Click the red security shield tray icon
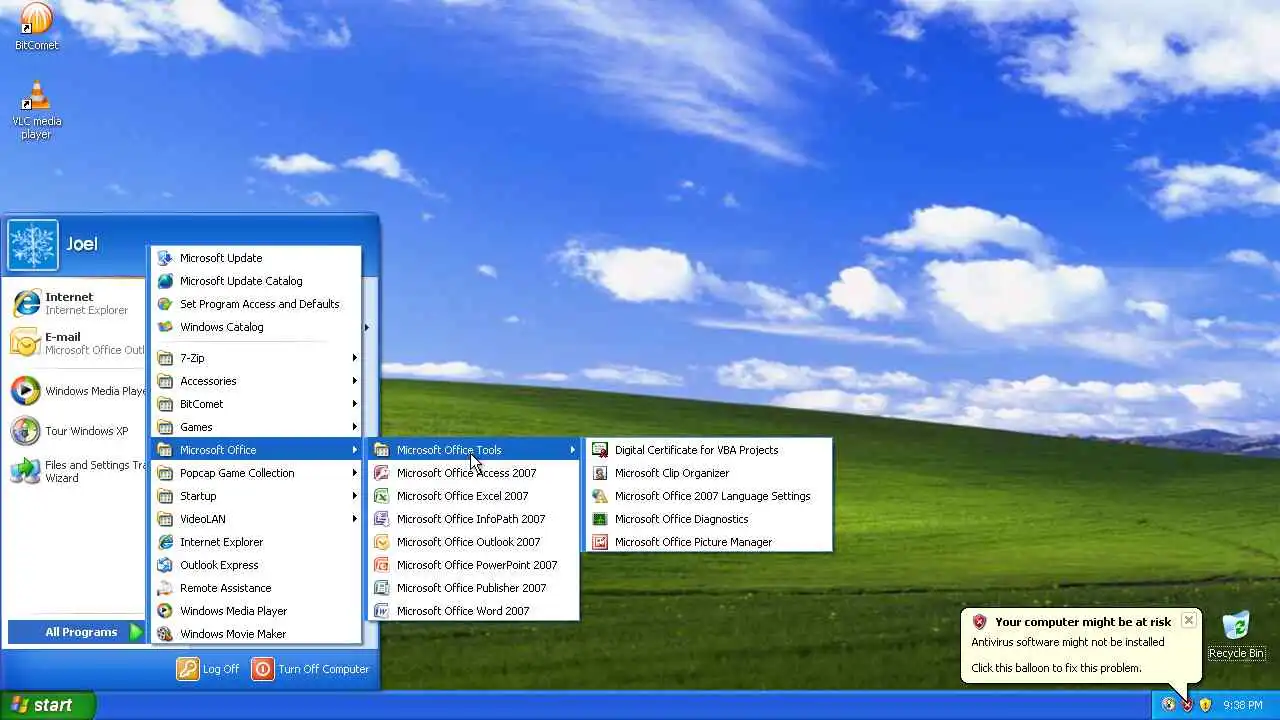This screenshot has width=1280, height=720. pyautogui.click(x=1187, y=705)
